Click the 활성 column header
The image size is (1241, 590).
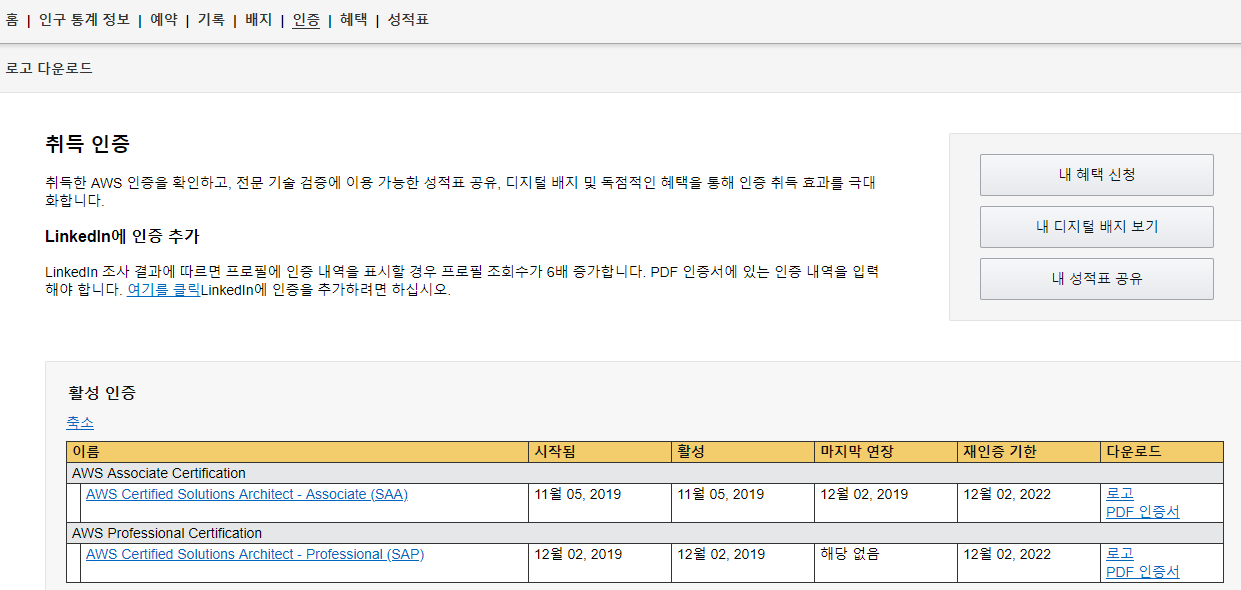[743, 452]
